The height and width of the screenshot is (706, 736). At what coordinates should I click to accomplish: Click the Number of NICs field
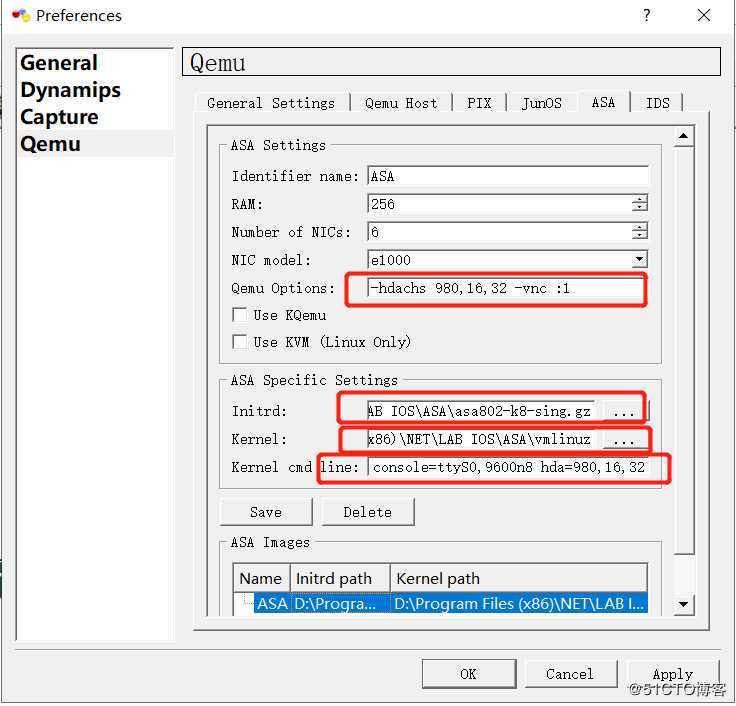point(499,232)
